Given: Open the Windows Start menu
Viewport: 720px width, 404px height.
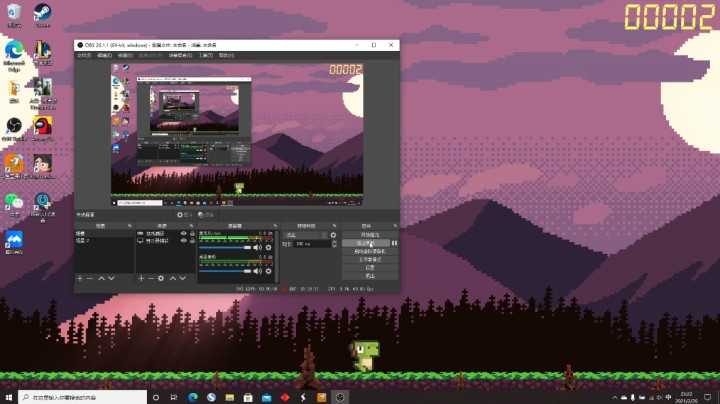Looking at the screenshot, I should [9, 397].
